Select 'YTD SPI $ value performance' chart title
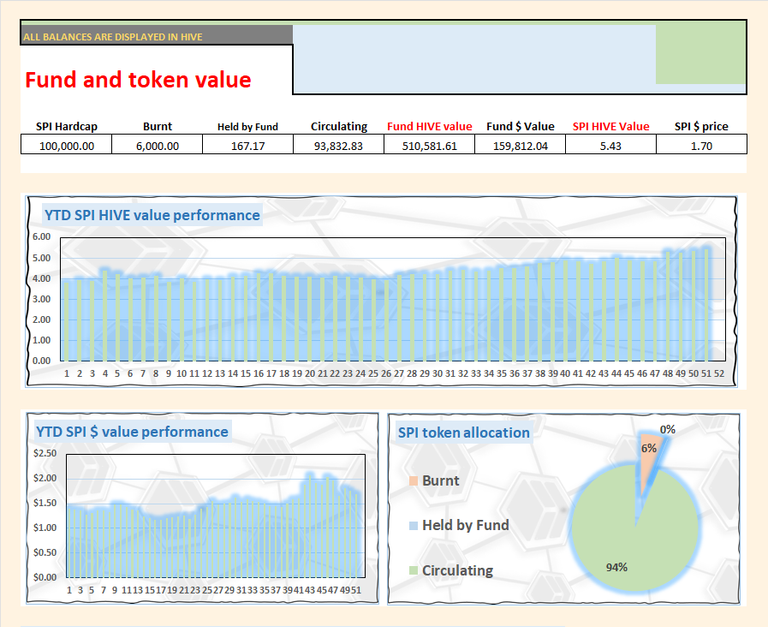Screen dimensions: 768x627 (132, 432)
